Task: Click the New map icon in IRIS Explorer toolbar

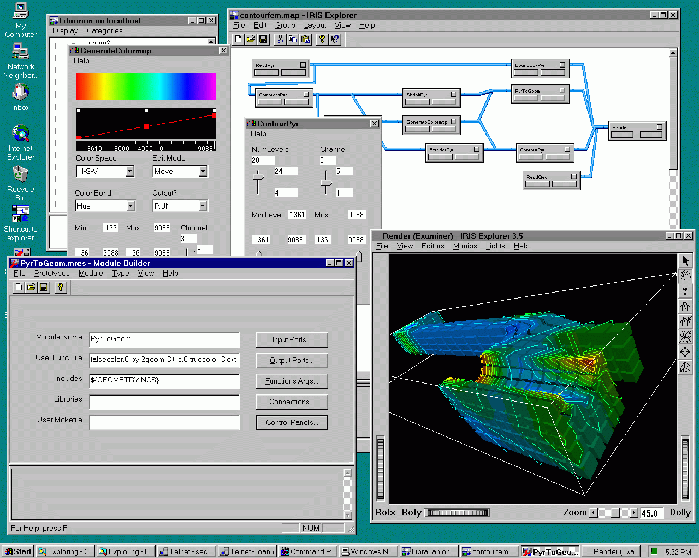Action: tap(238, 39)
